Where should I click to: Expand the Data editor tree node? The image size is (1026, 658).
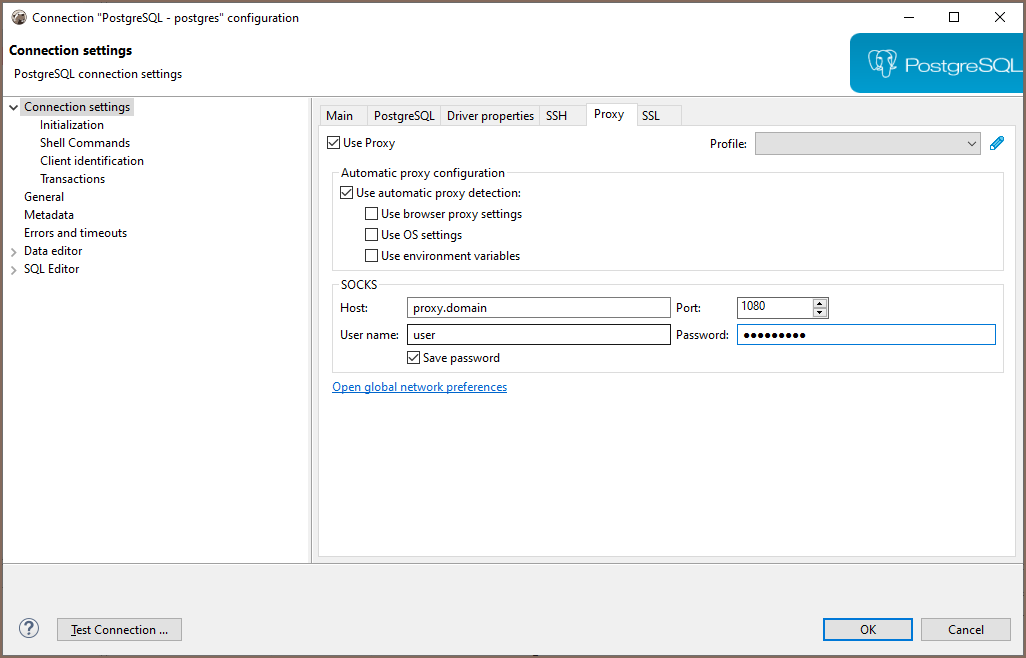pos(14,252)
